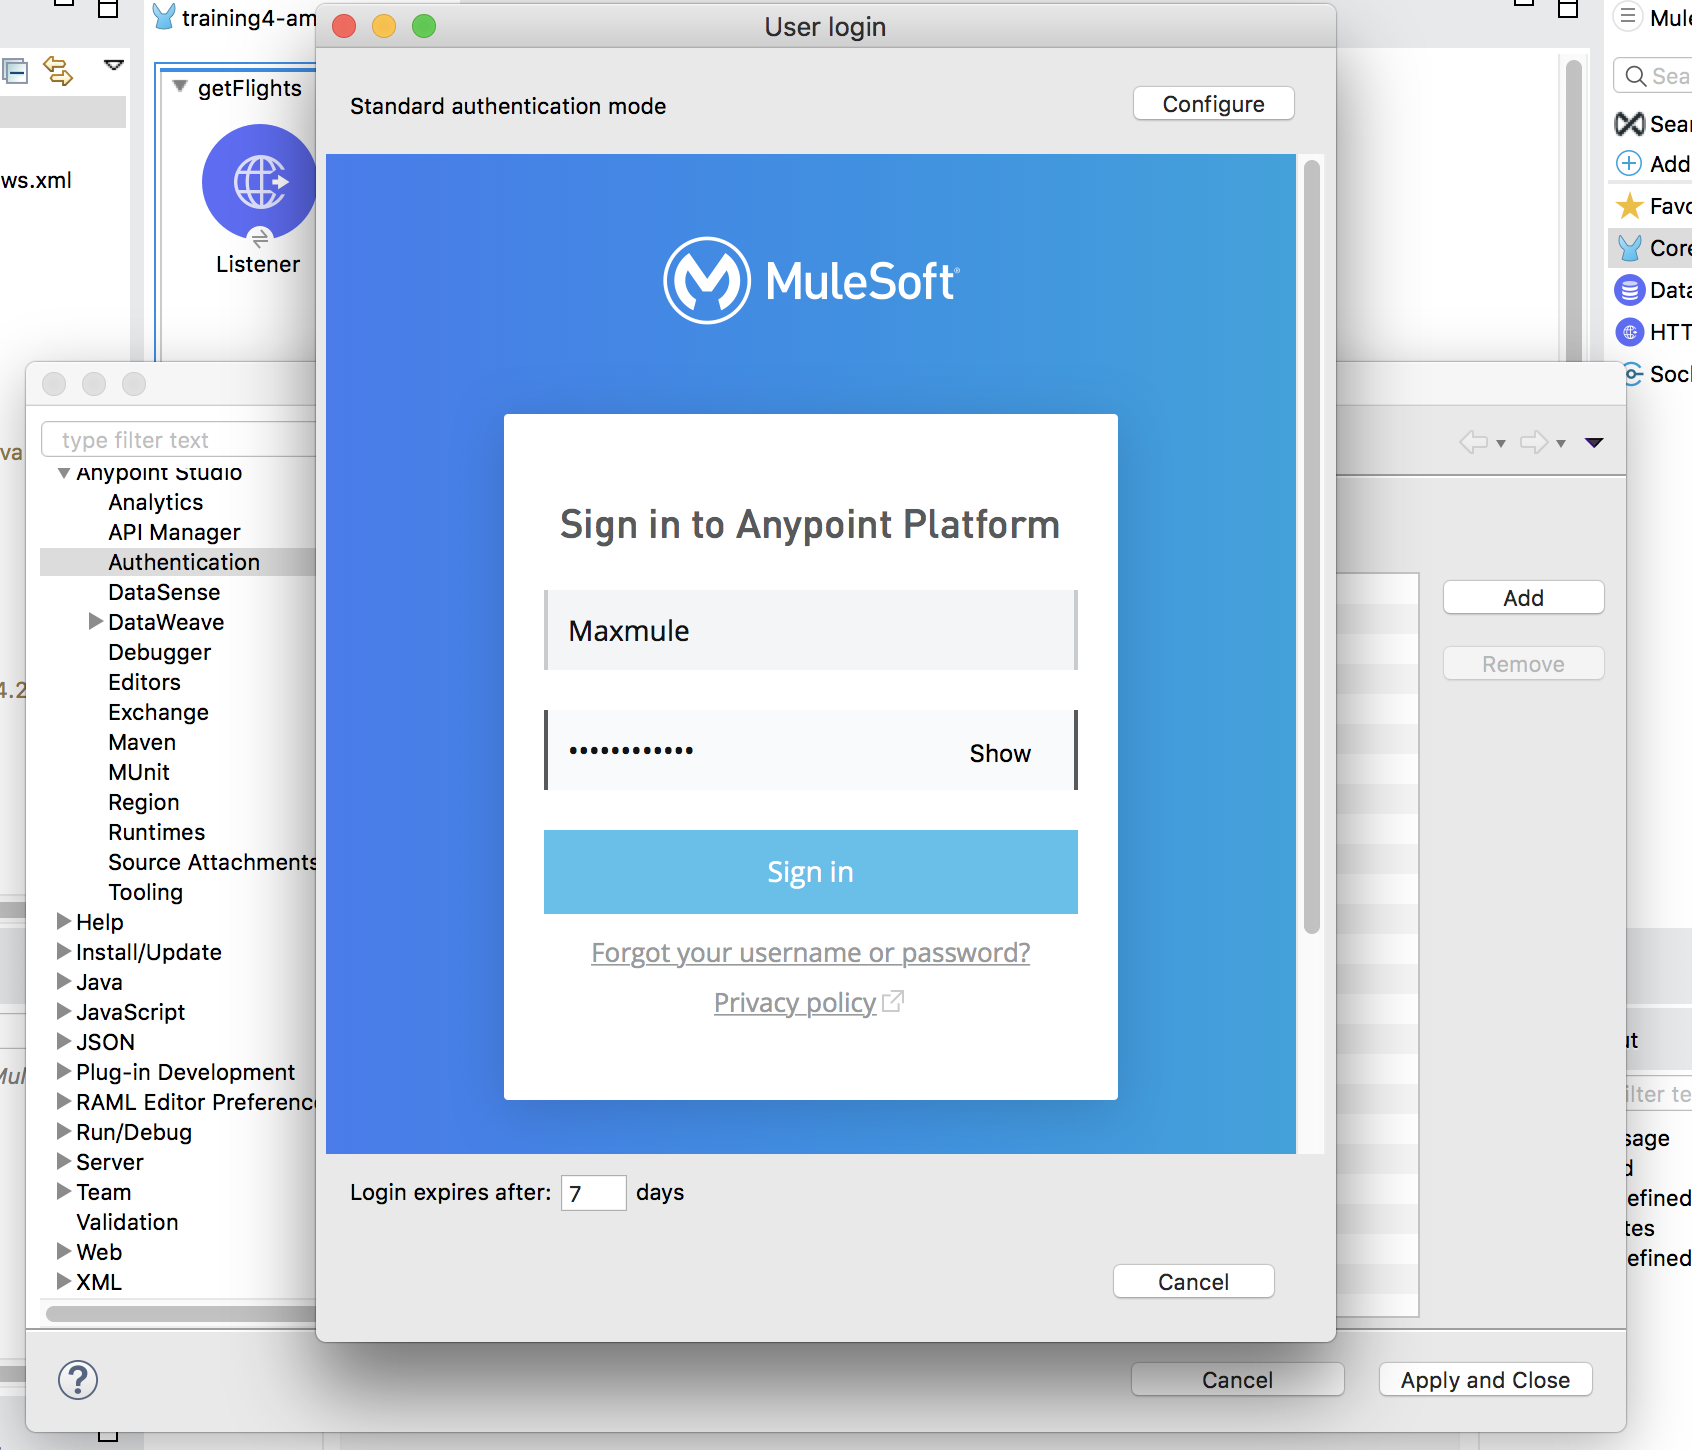Expand the Server preferences node
This screenshot has height=1450, width=1692.
[x=64, y=1161]
